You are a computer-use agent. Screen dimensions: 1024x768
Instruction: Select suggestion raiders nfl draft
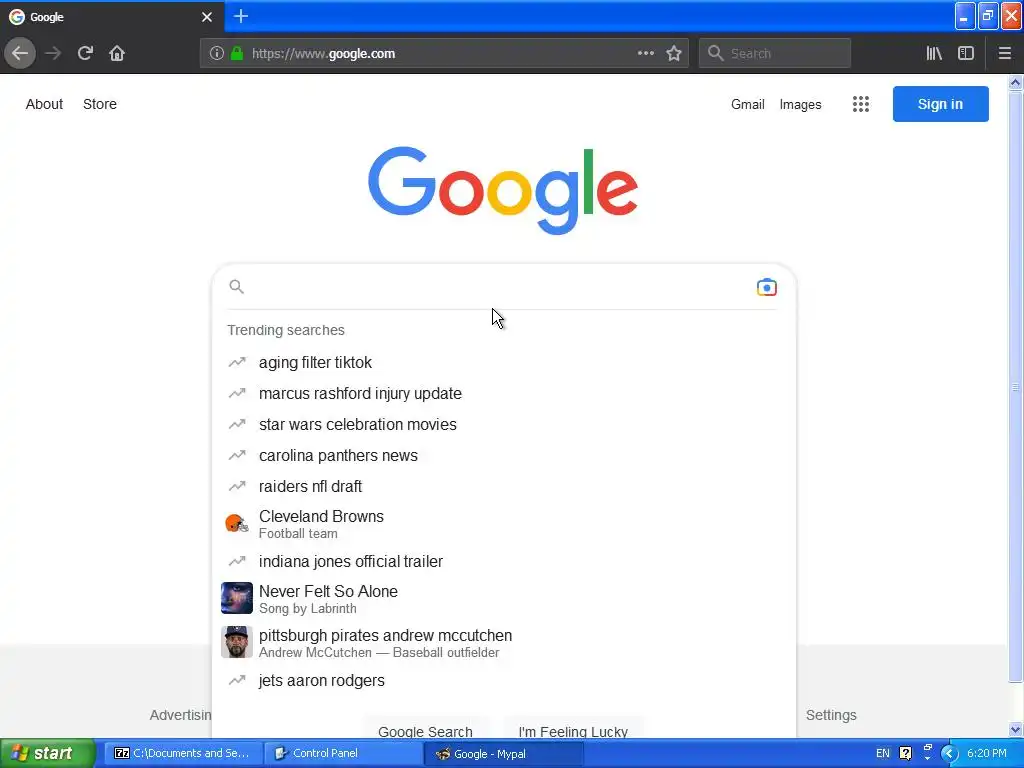[x=504, y=487]
